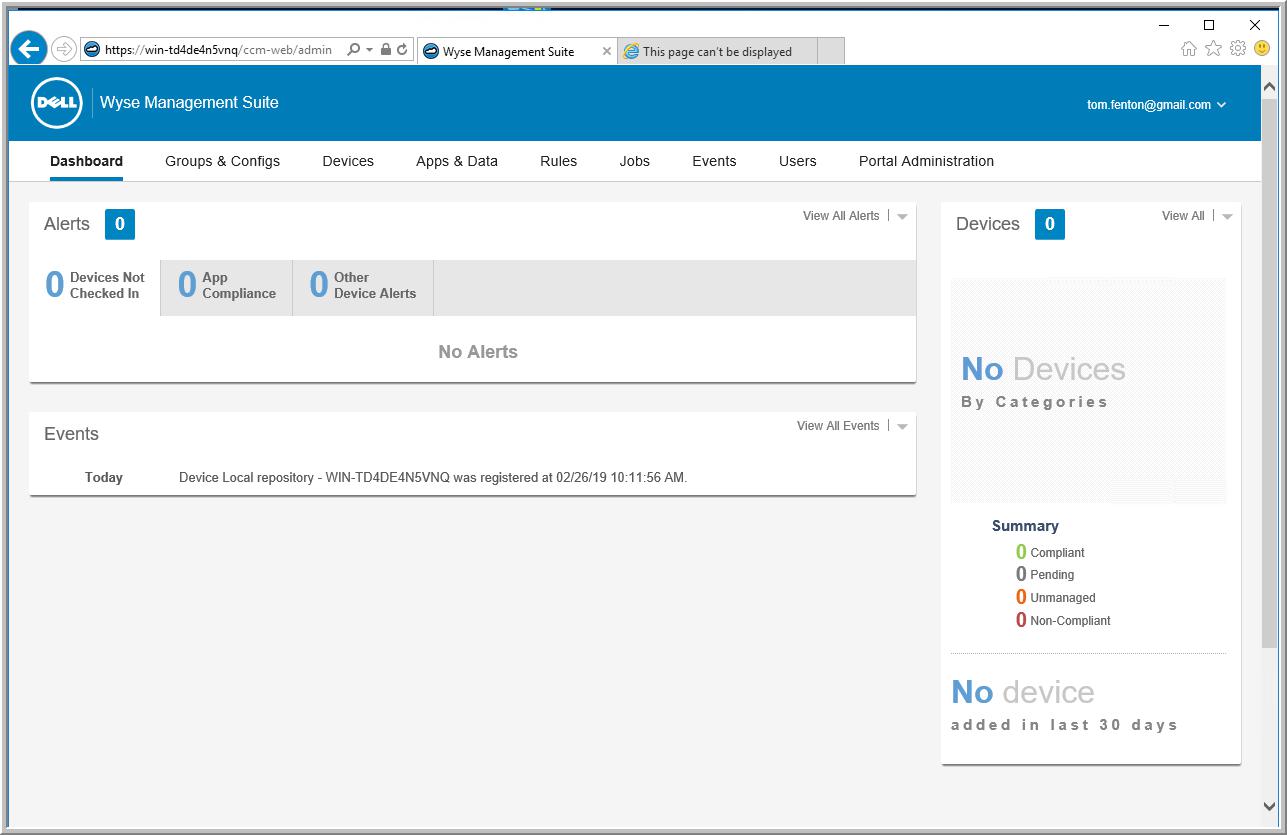Click the No Devices By Categories chart area
Viewport: 1287px width, 835px height.
1088,390
